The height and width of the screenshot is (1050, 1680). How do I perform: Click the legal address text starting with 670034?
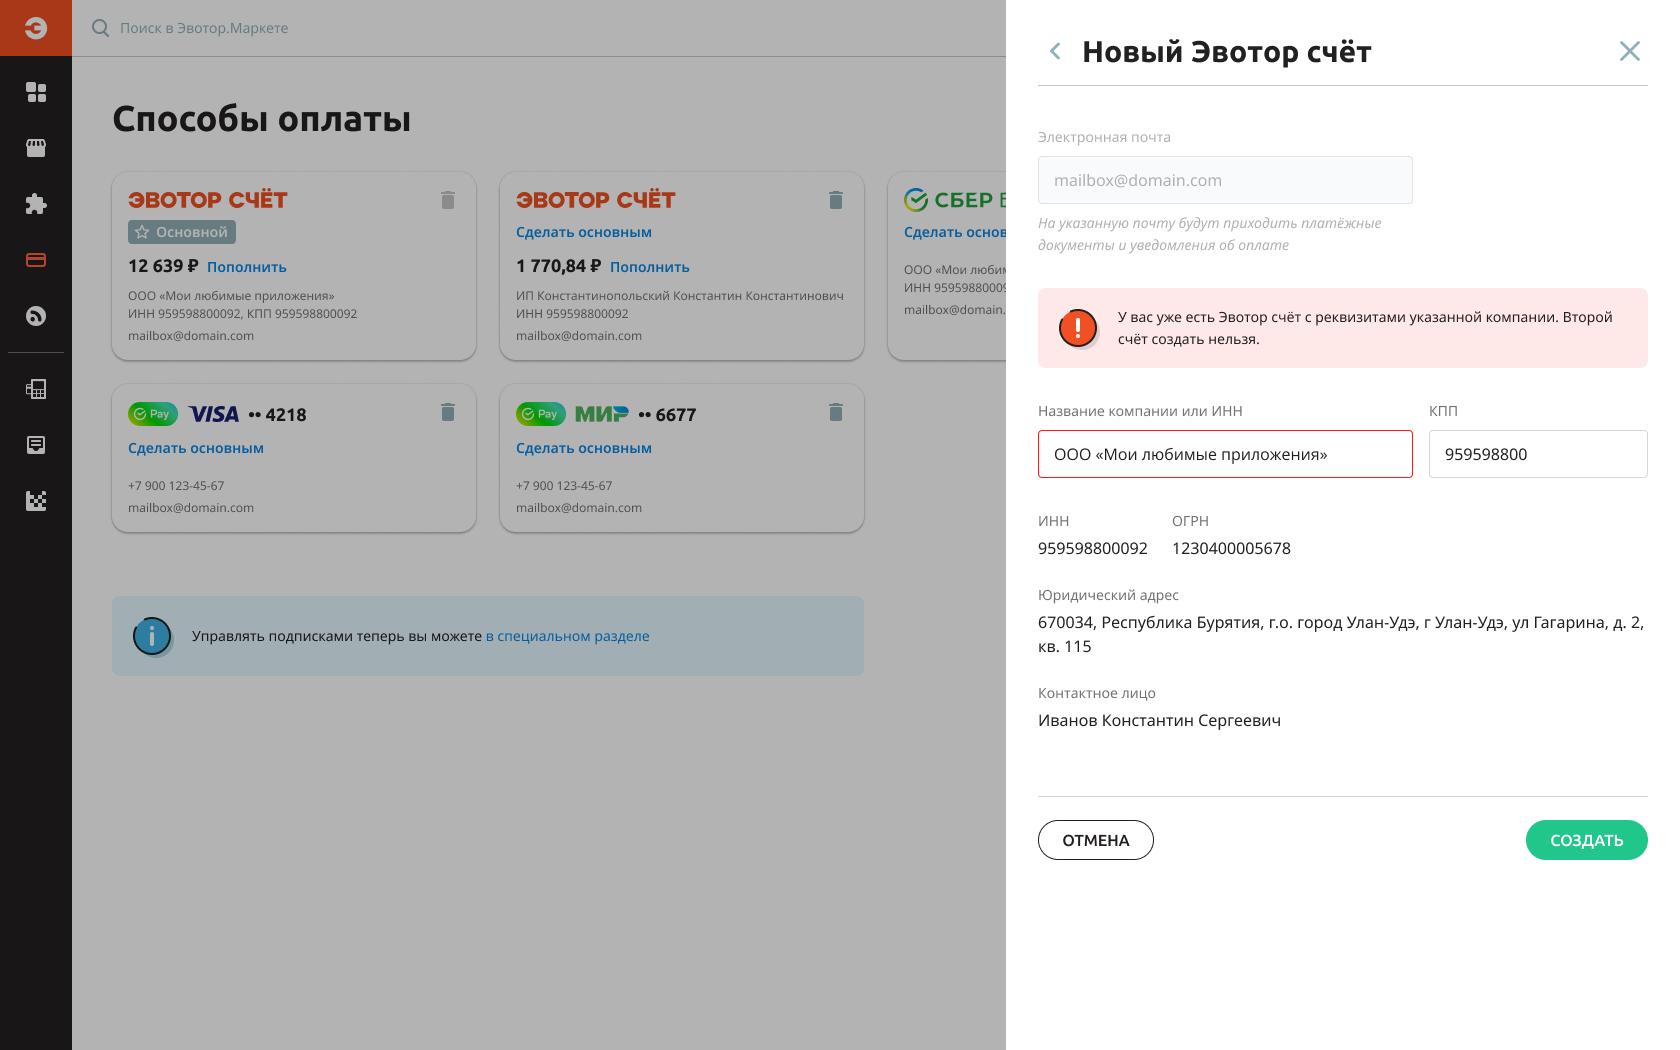[x=1341, y=634]
